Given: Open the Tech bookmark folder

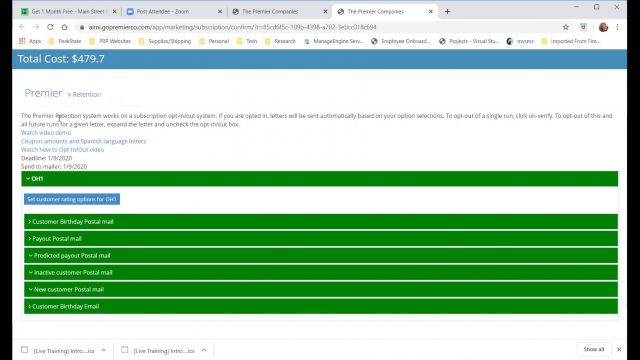Looking at the screenshot, I should pos(247,41).
